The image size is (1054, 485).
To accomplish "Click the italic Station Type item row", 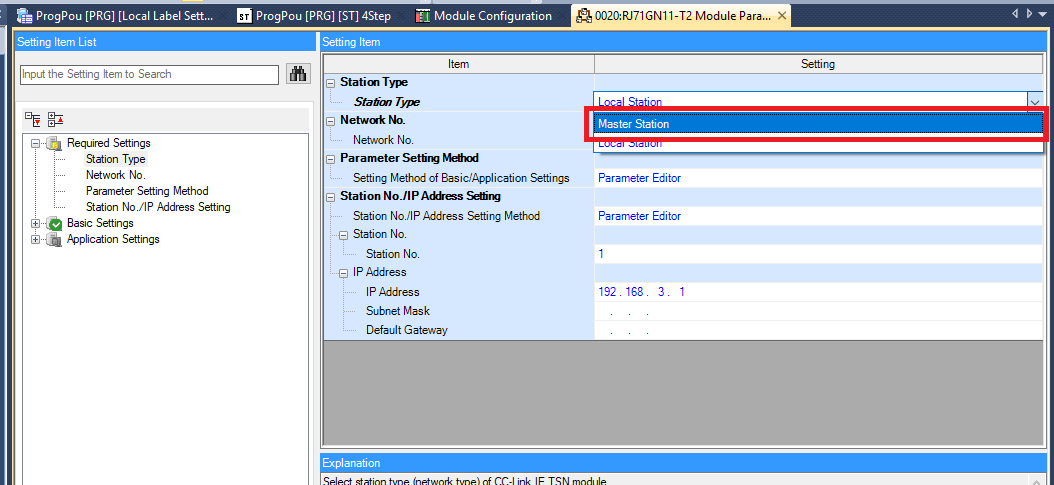I will tap(387, 102).
